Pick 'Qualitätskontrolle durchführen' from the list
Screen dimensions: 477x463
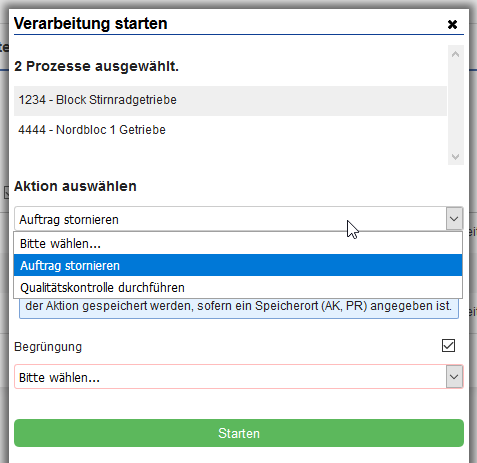(x=238, y=288)
